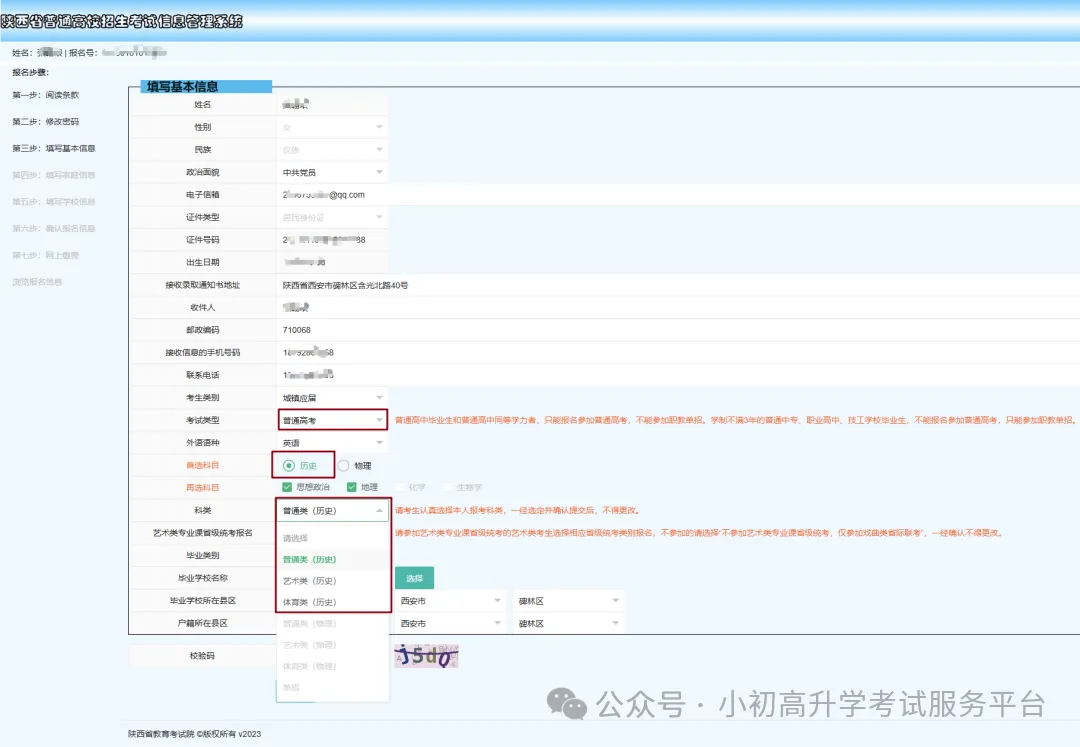Click the 接收信息的手机号码 input field
Screen dimensions: 1080x747
[678, 353]
